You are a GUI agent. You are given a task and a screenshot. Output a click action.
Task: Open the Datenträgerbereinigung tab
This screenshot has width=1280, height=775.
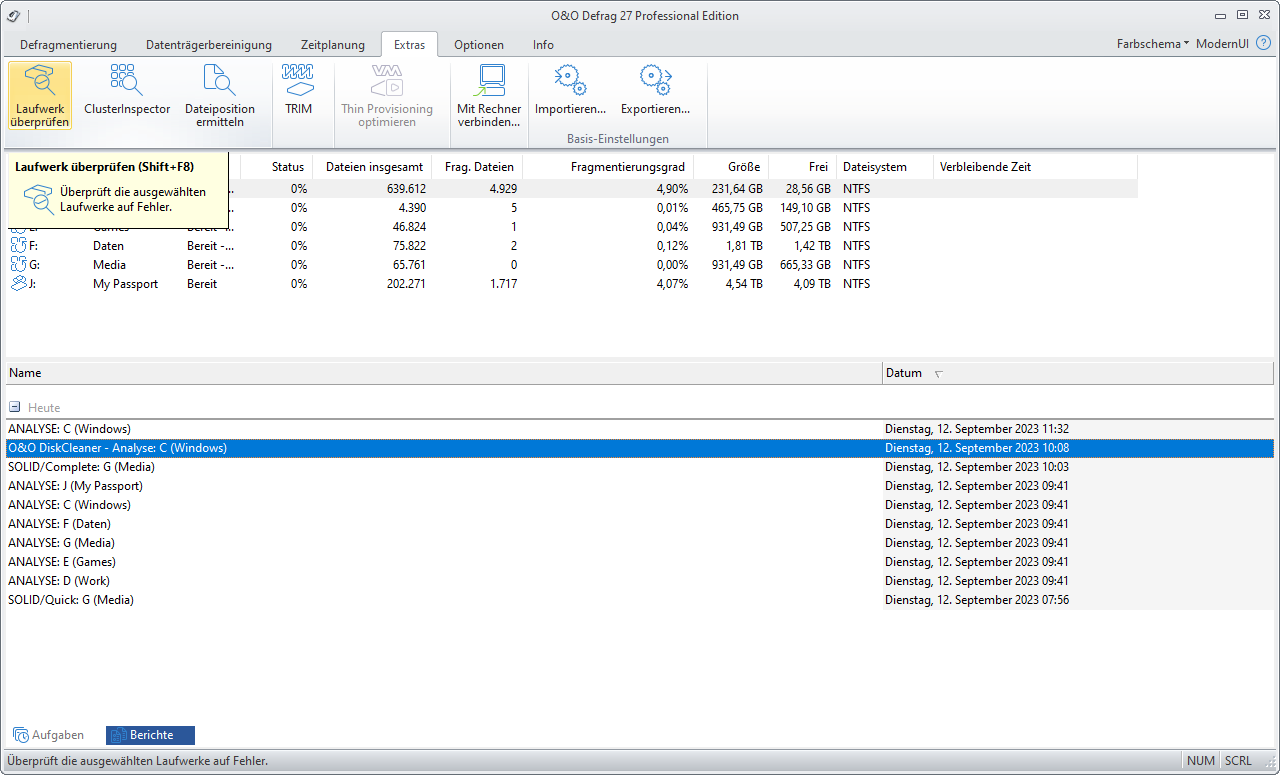[209, 45]
